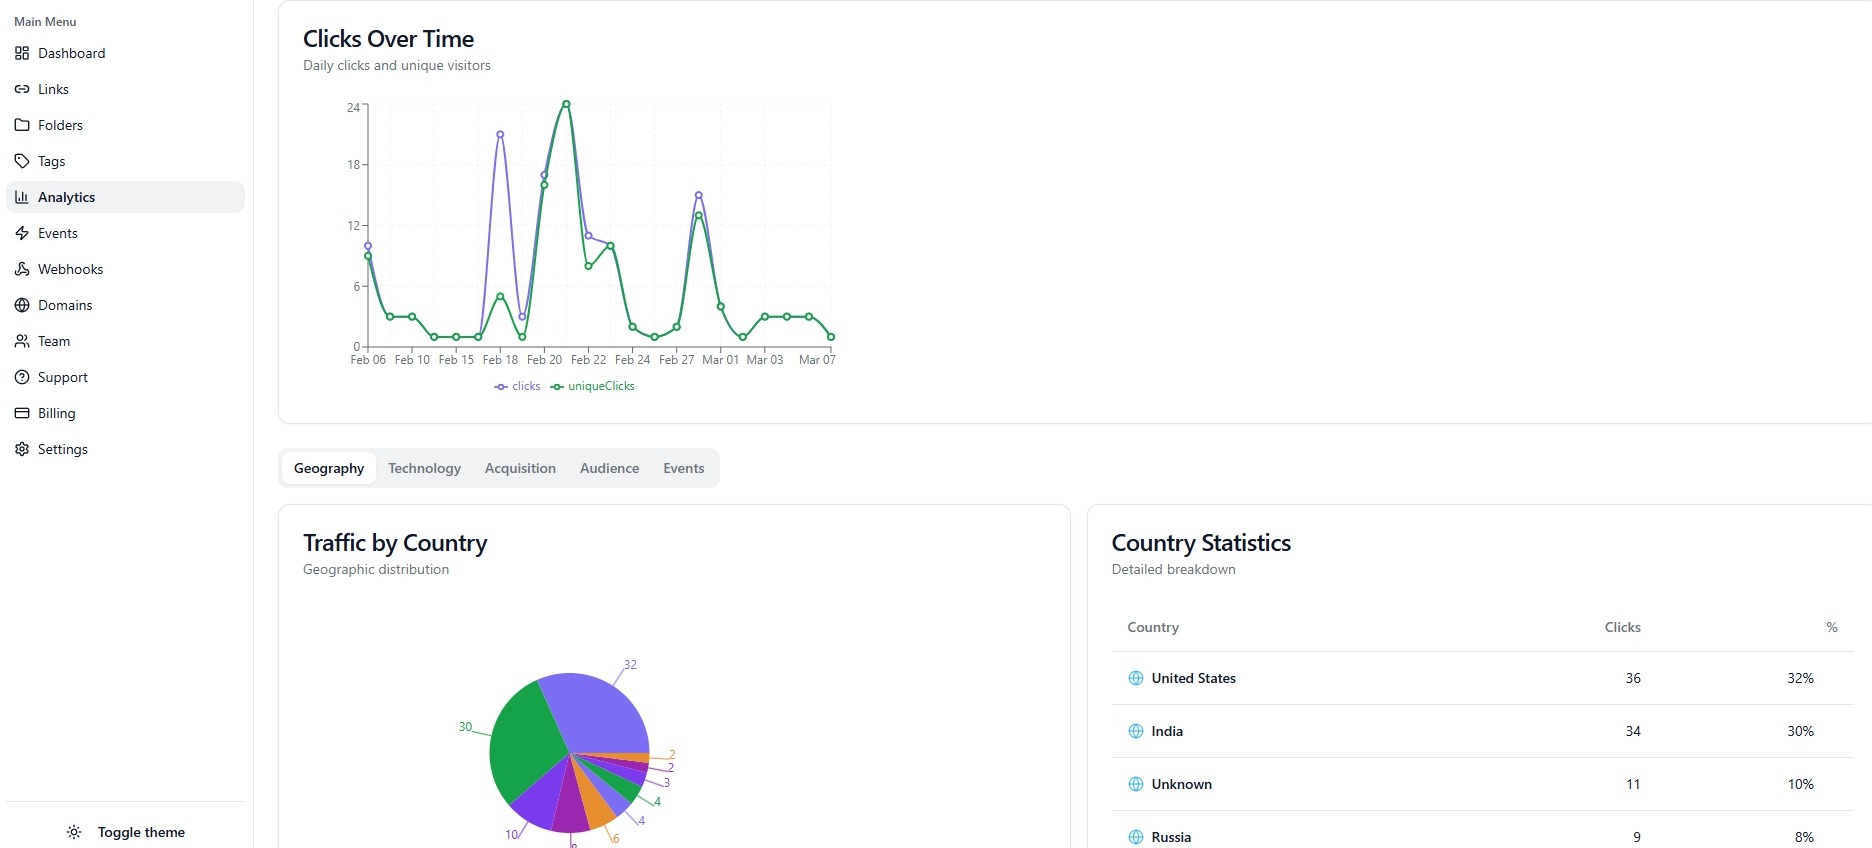
Task: Click the Tags label icon
Action: (22, 161)
